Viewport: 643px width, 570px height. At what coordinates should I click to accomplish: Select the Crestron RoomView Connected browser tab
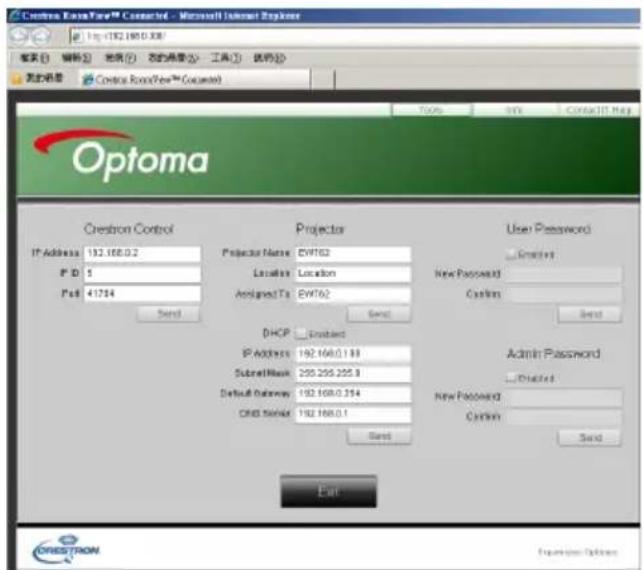[195, 79]
